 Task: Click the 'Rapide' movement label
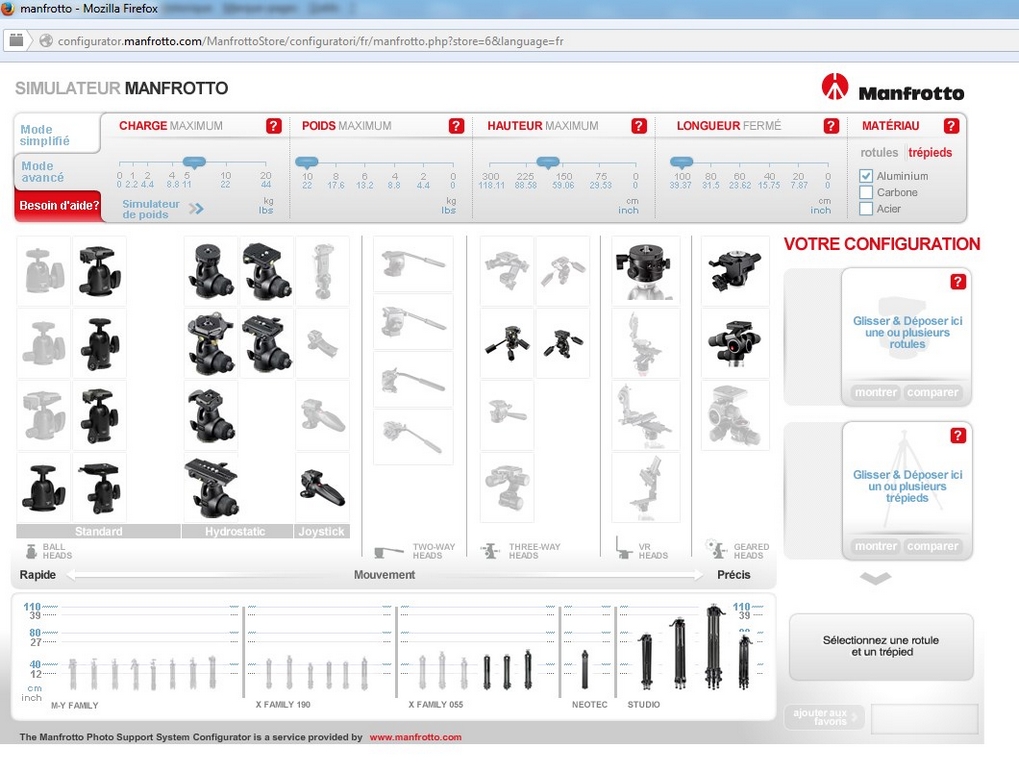pyautogui.click(x=38, y=575)
